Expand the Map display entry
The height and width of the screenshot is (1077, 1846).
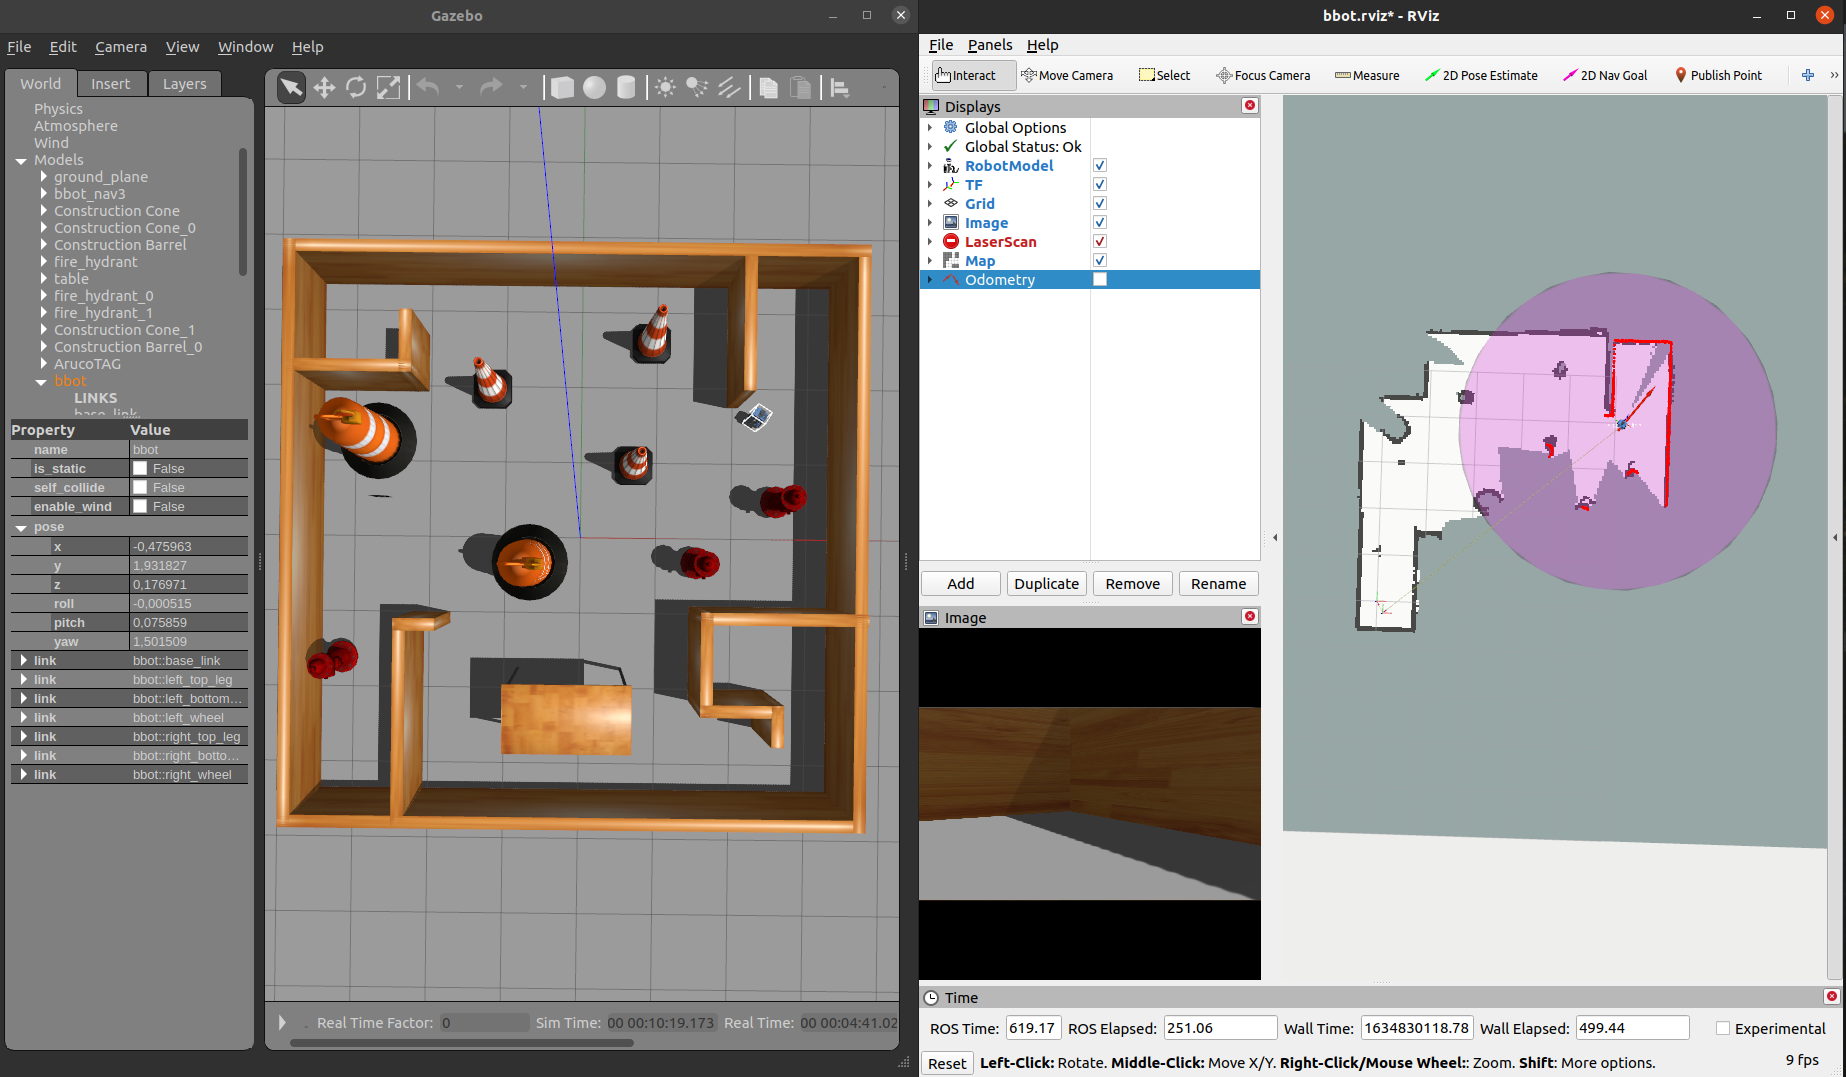click(x=930, y=261)
